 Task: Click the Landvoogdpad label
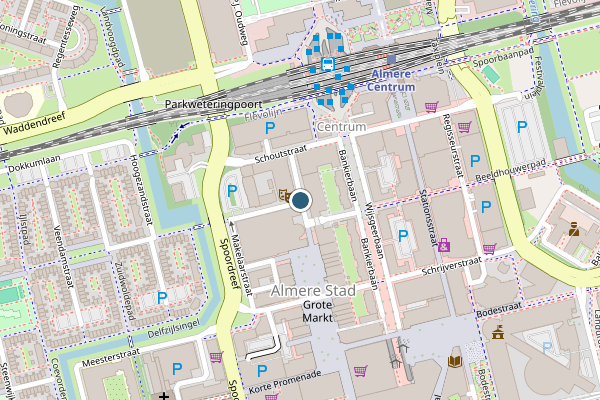(112, 37)
